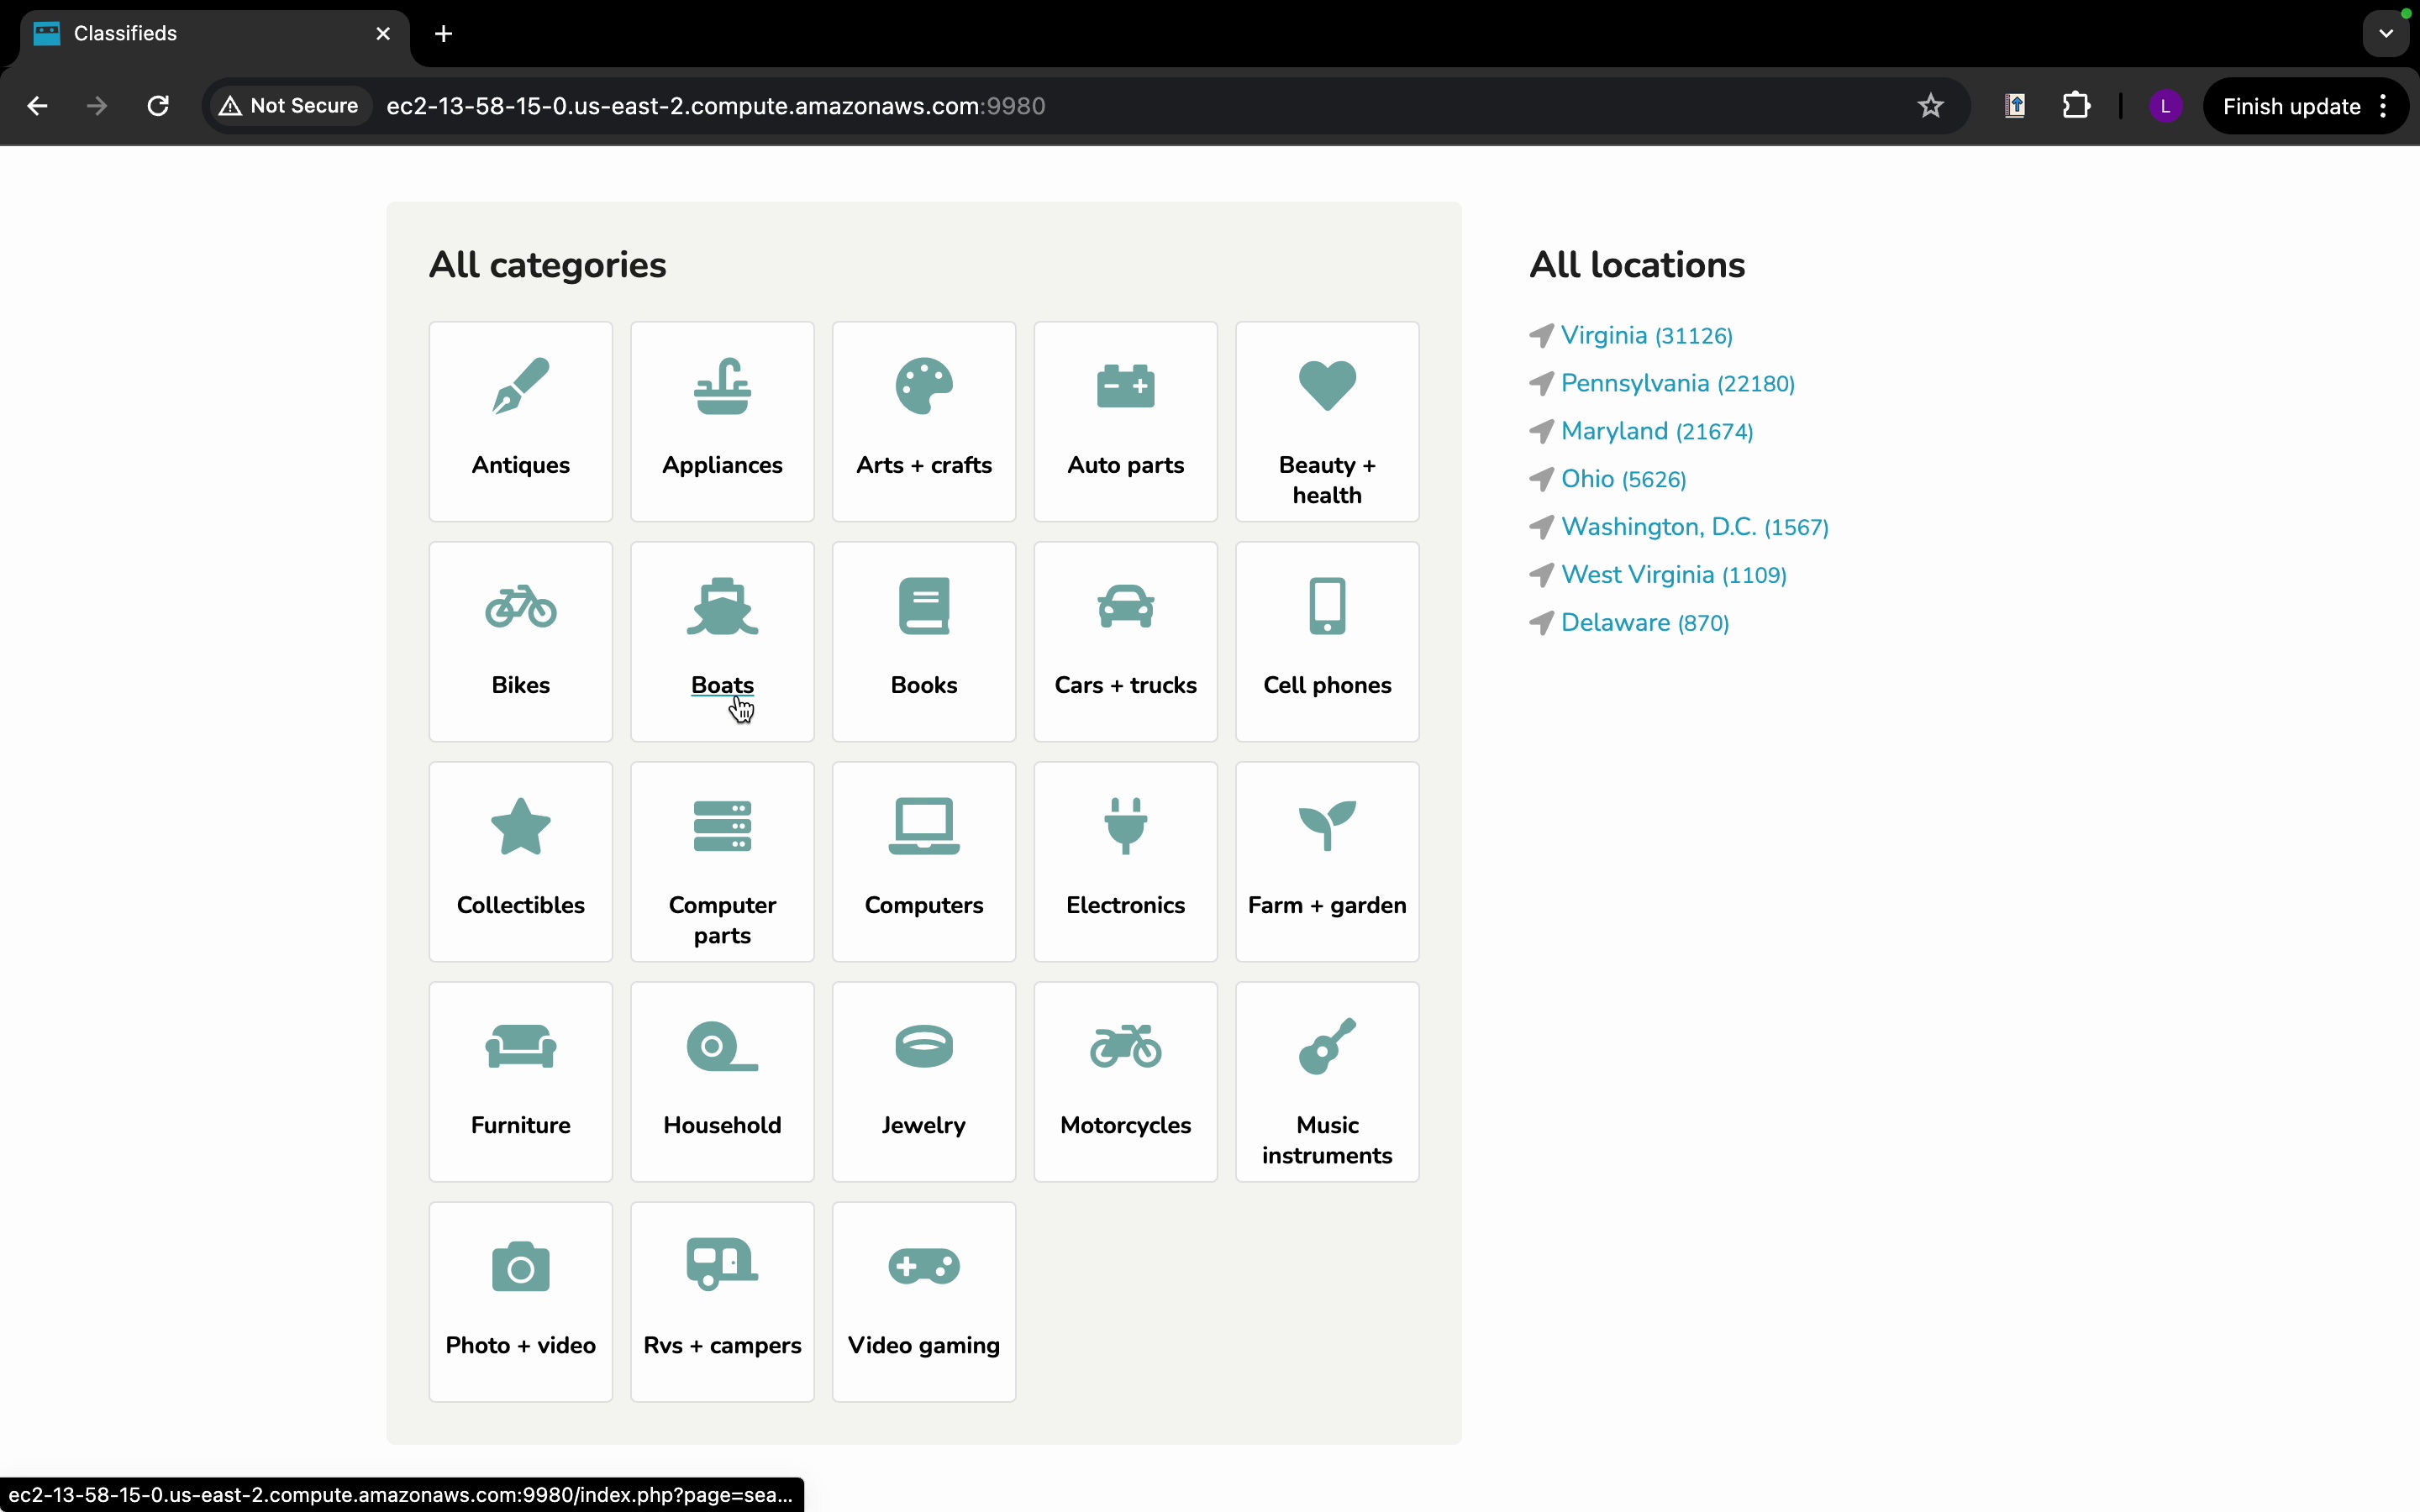Open the browser extensions puzzle icon

(x=2076, y=106)
